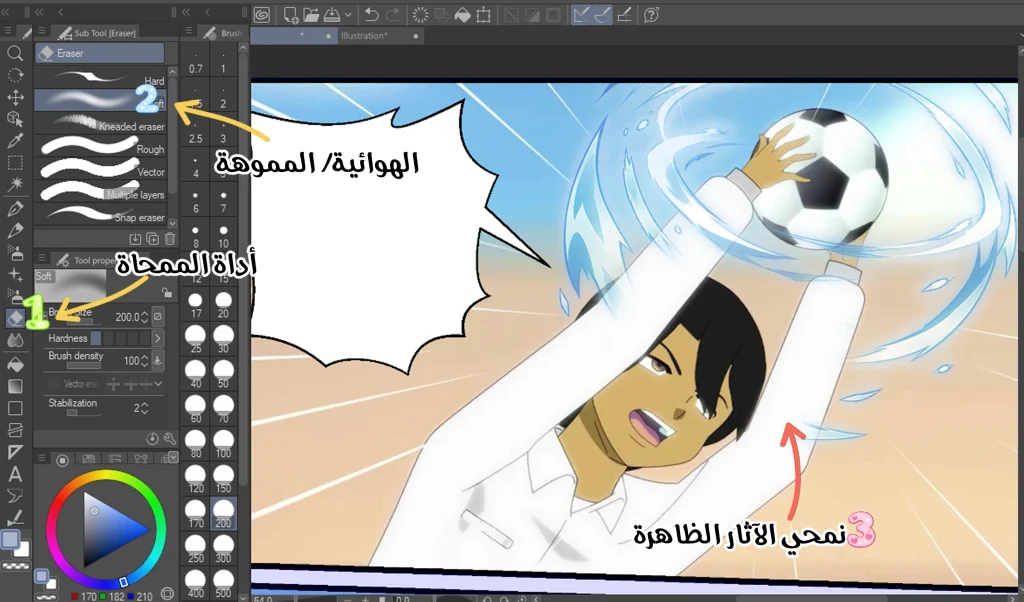Toggle Snap to Grid

click(x=624, y=14)
